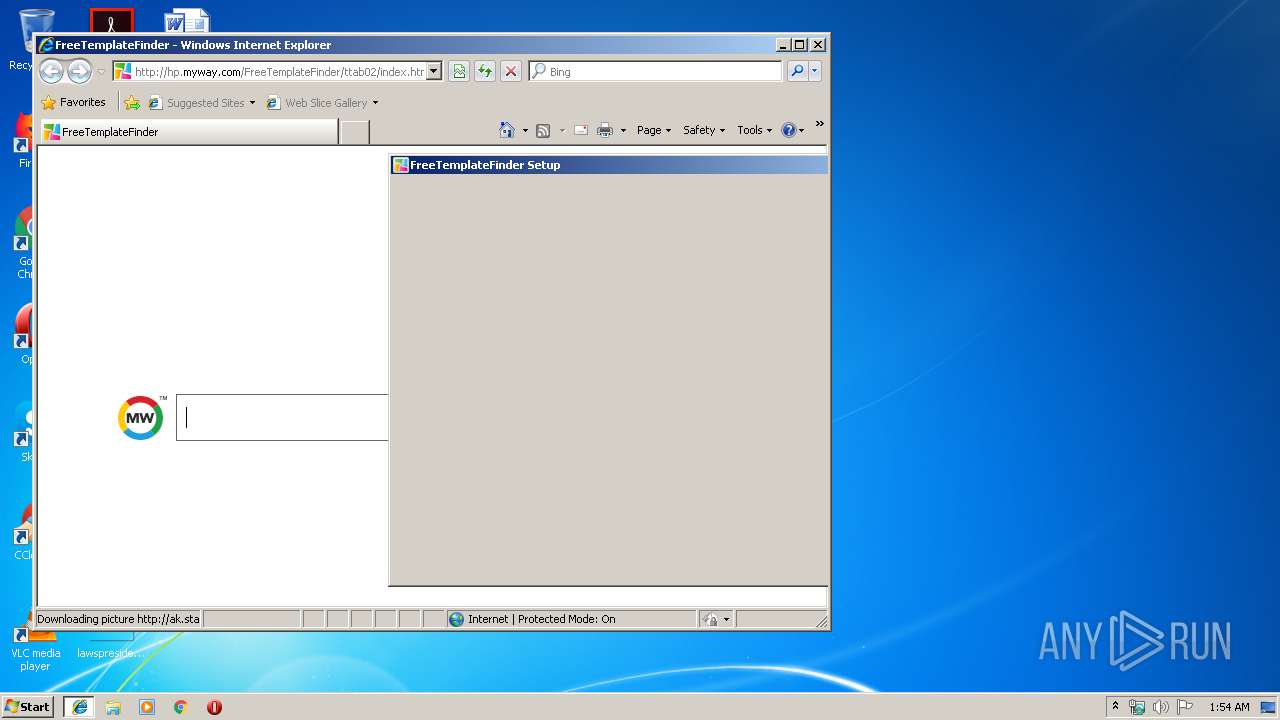Screen dimensions: 1280x720
Task: Click the FreeTemplateFinder Setup title bar
Action: (608, 165)
